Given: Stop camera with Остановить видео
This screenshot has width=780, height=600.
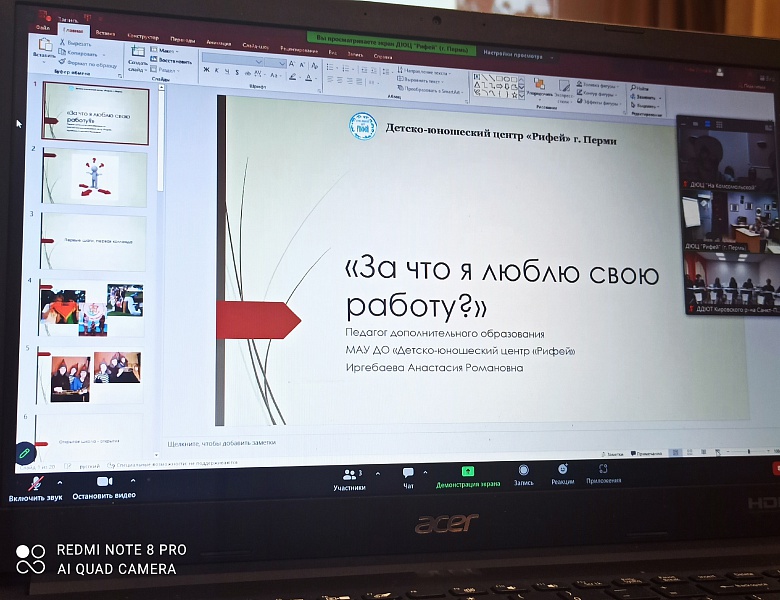Looking at the screenshot, I should 104,488.
